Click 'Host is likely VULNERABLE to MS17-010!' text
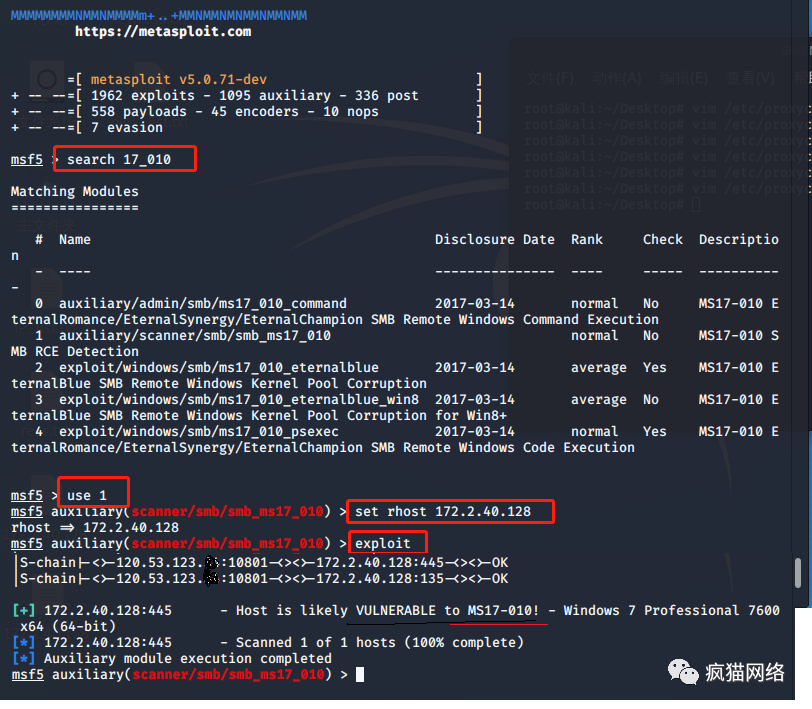This screenshot has width=812, height=709. pyautogui.click(x=387, y=611)
